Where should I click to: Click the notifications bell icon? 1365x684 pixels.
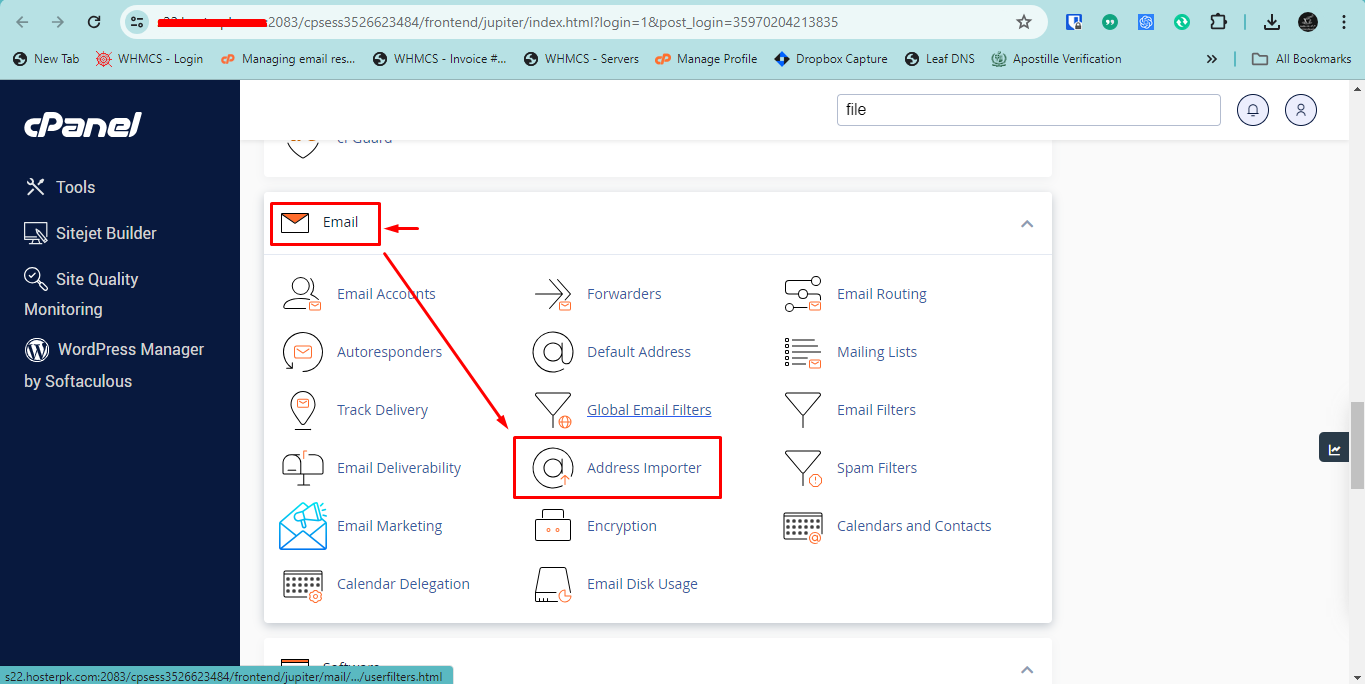(x=1253, y=110)
